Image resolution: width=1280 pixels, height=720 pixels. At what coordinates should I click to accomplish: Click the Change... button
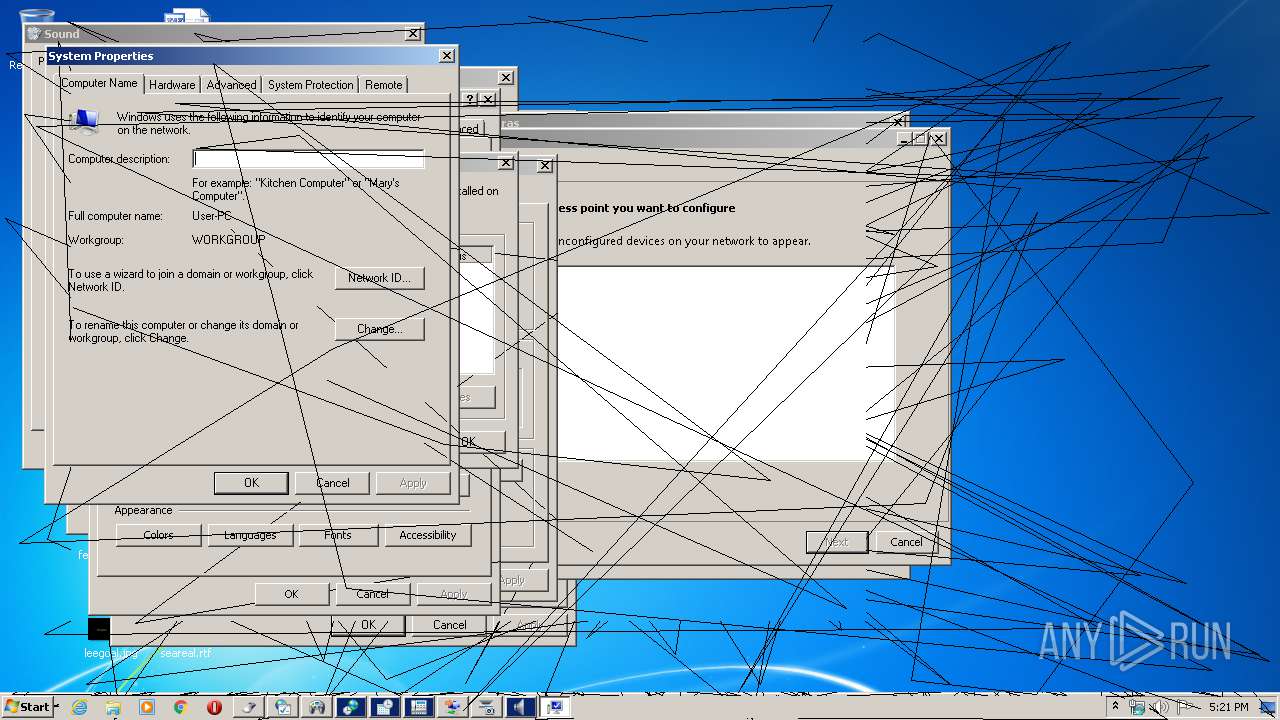[380, 329]
